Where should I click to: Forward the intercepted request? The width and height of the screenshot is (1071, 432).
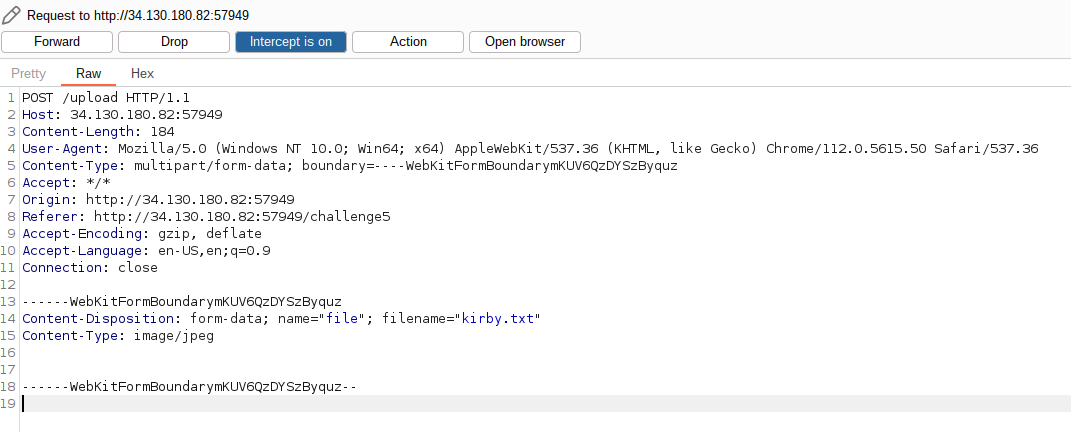(x=57, y=42)
